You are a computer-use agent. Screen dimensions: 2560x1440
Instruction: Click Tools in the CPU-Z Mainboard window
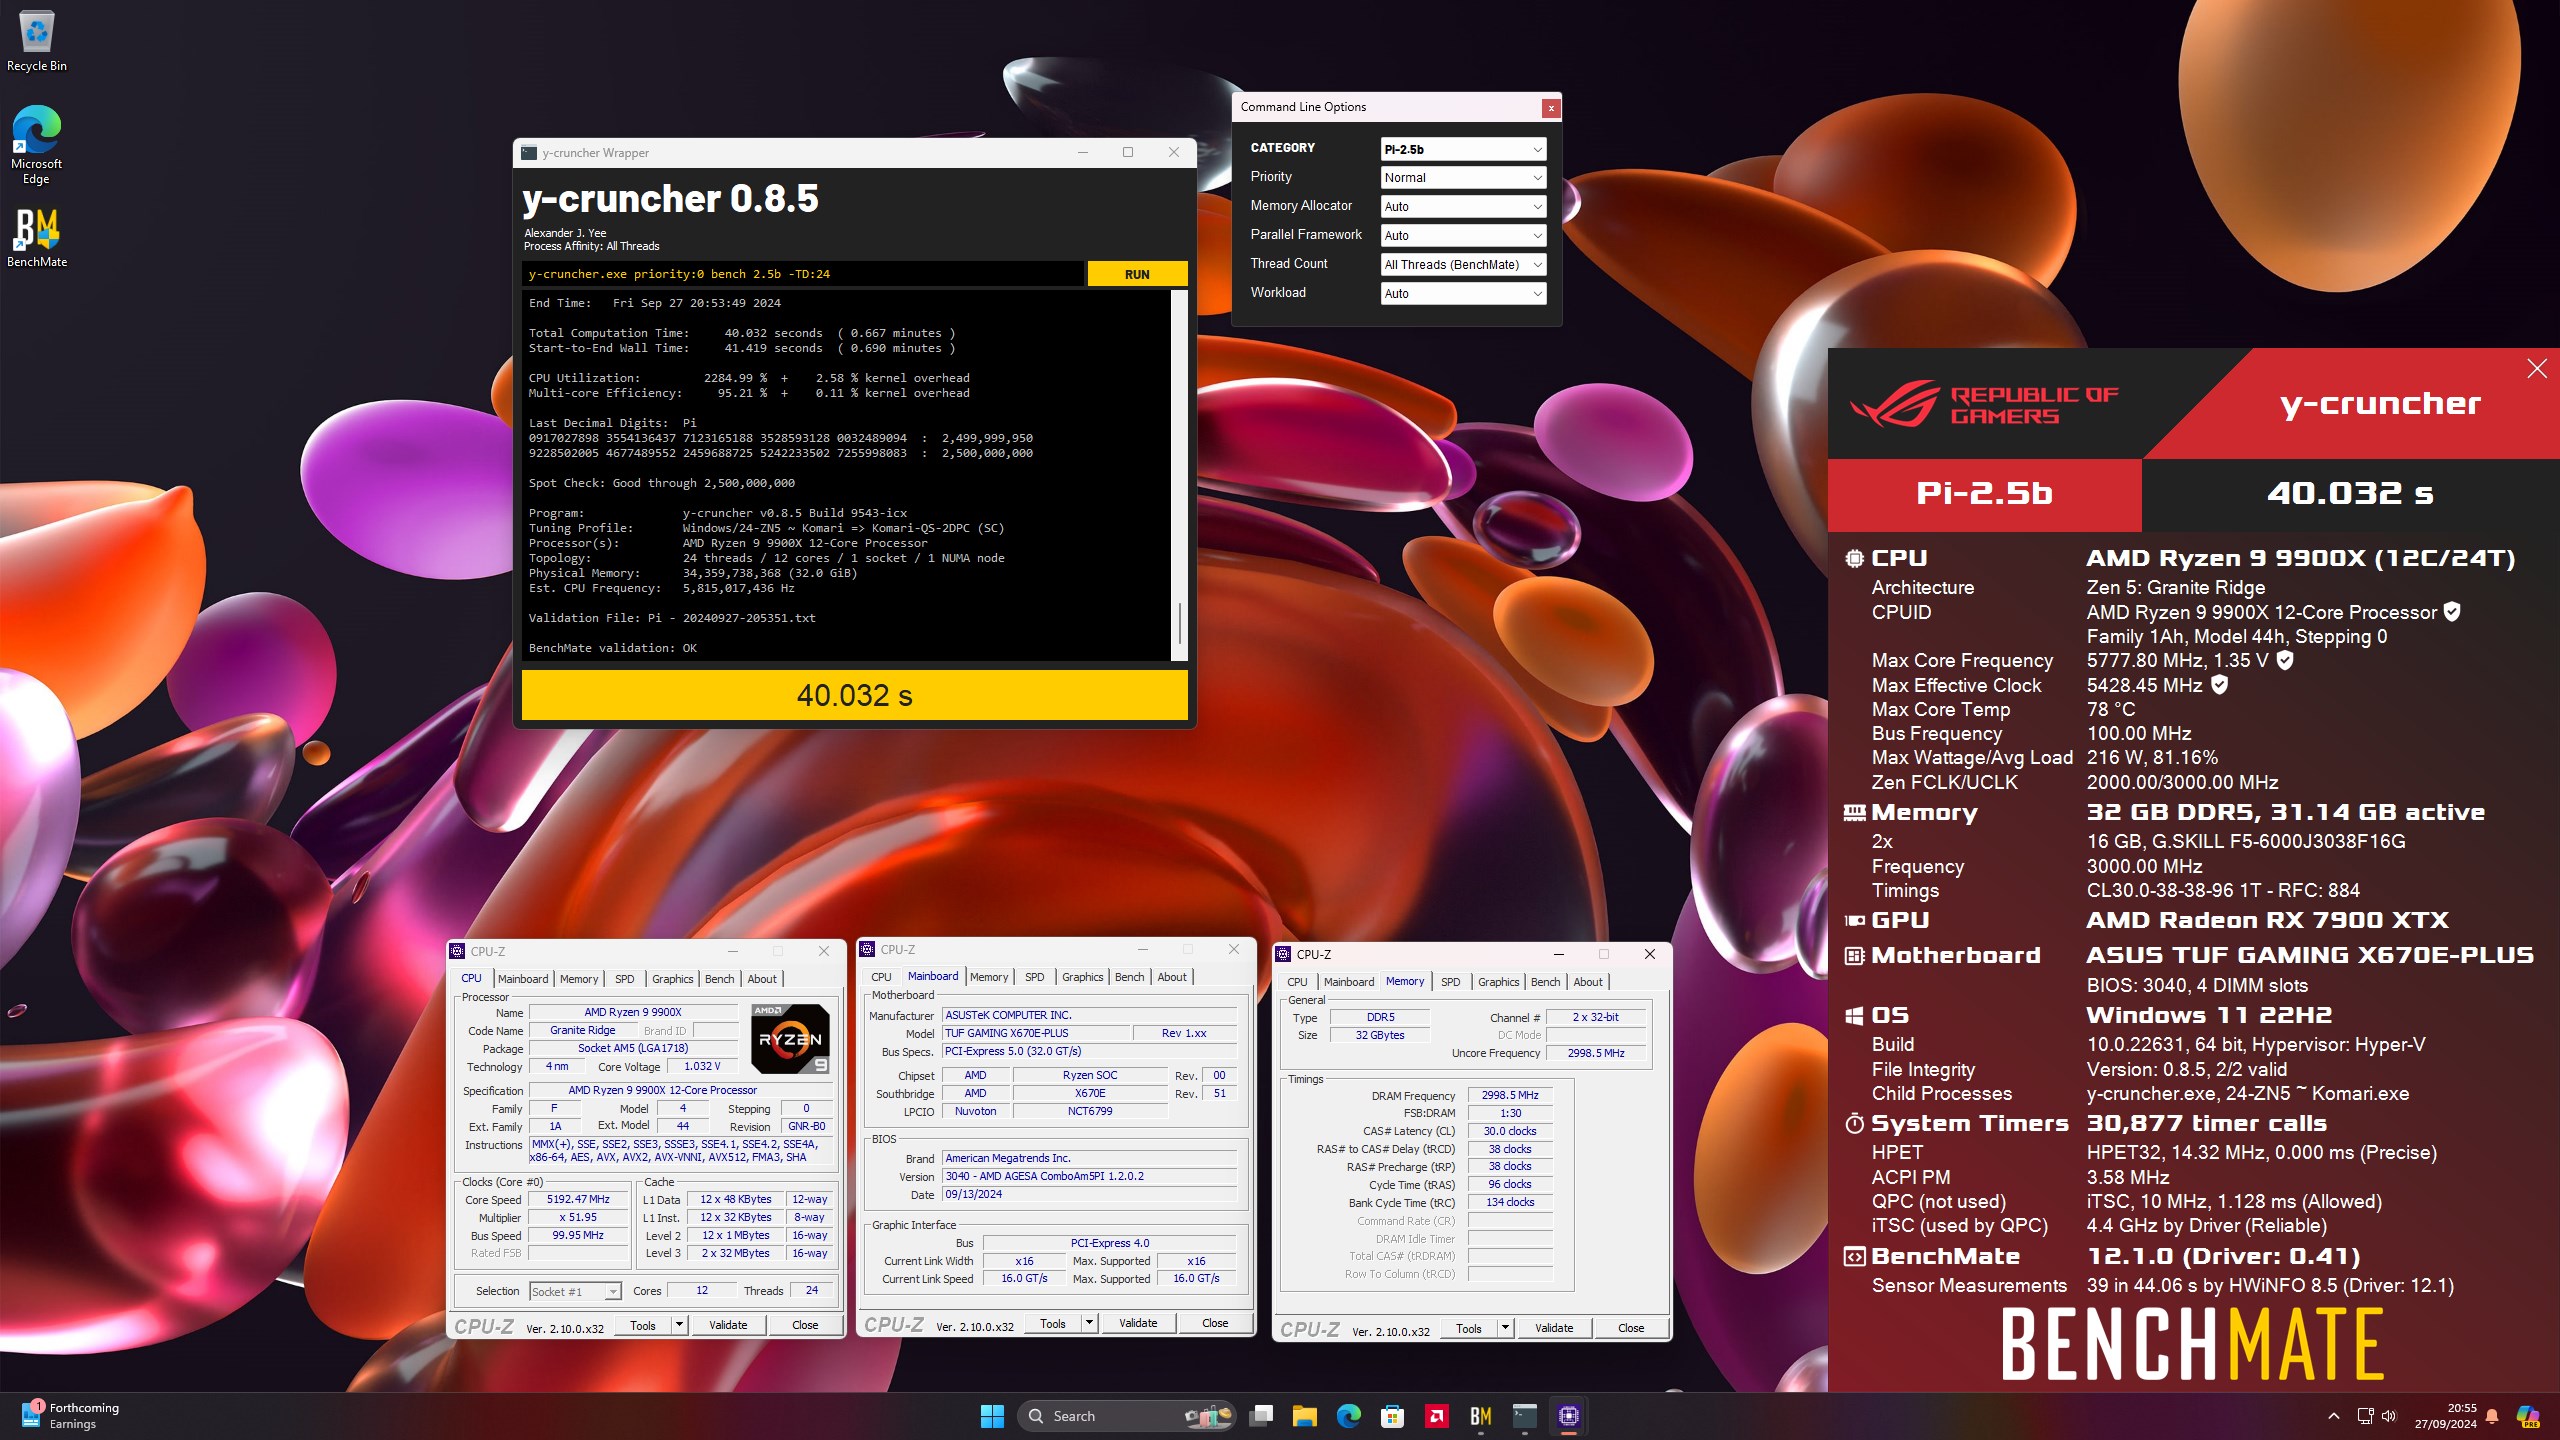(x=1053, y=1323)
